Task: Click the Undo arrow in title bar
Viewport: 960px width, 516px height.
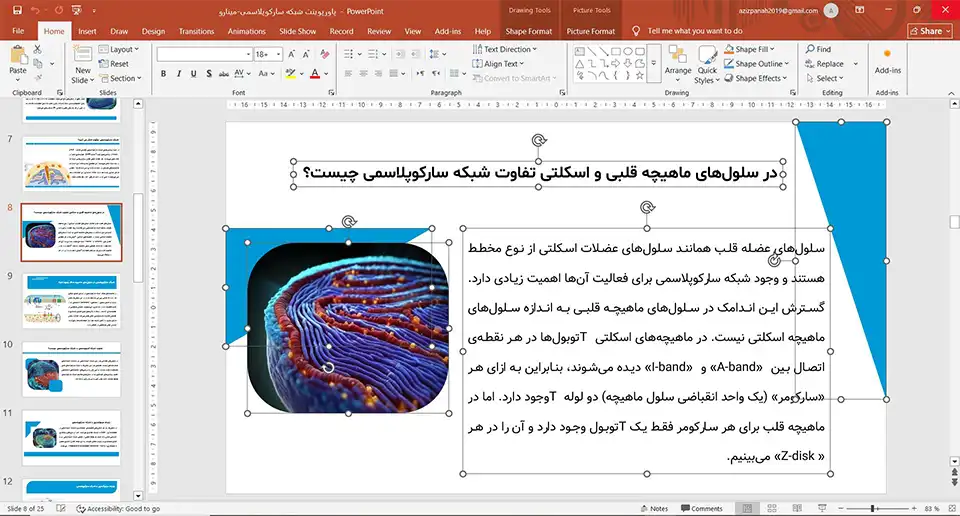Action: tap(36, 10)
